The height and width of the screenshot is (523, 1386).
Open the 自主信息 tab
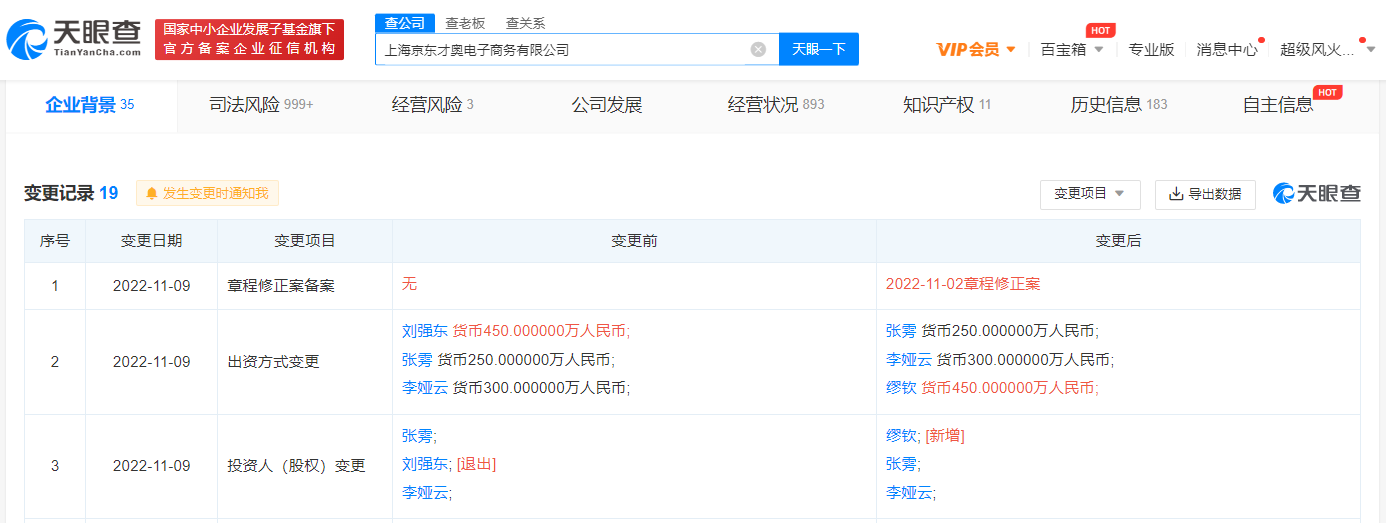tap(1278, 105)
